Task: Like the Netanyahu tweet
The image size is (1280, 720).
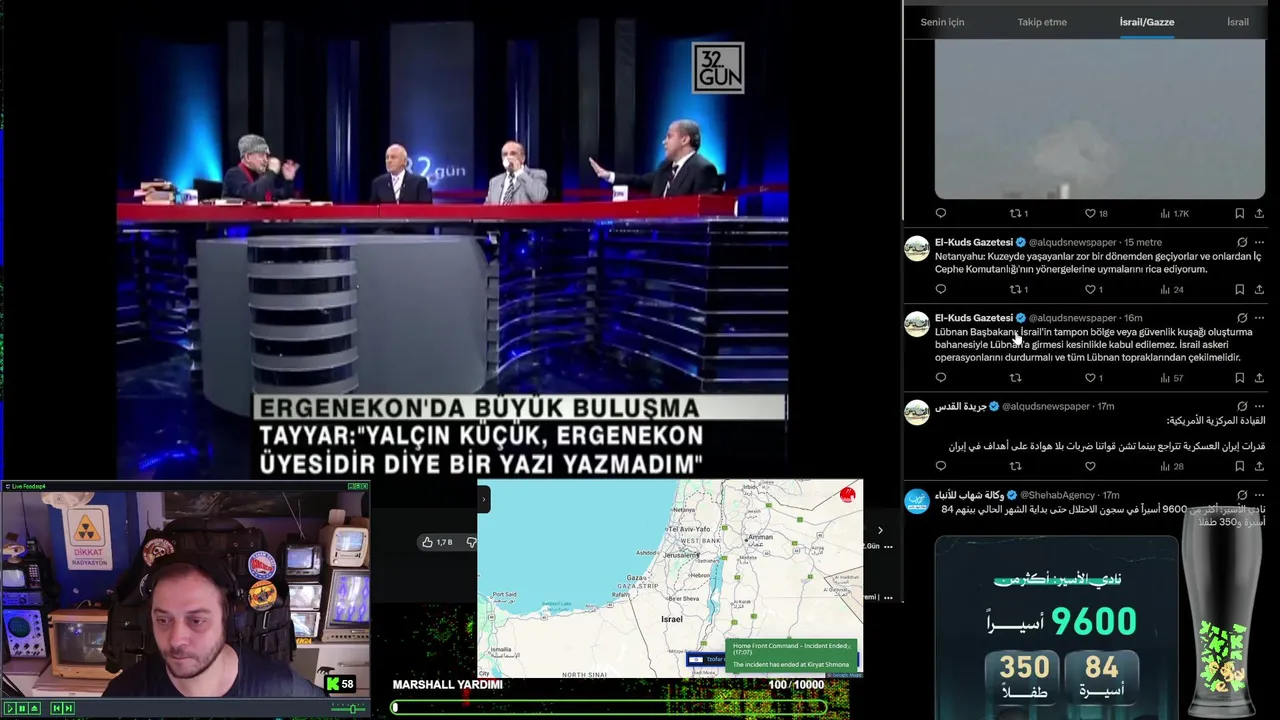Action: [1094, 290]
